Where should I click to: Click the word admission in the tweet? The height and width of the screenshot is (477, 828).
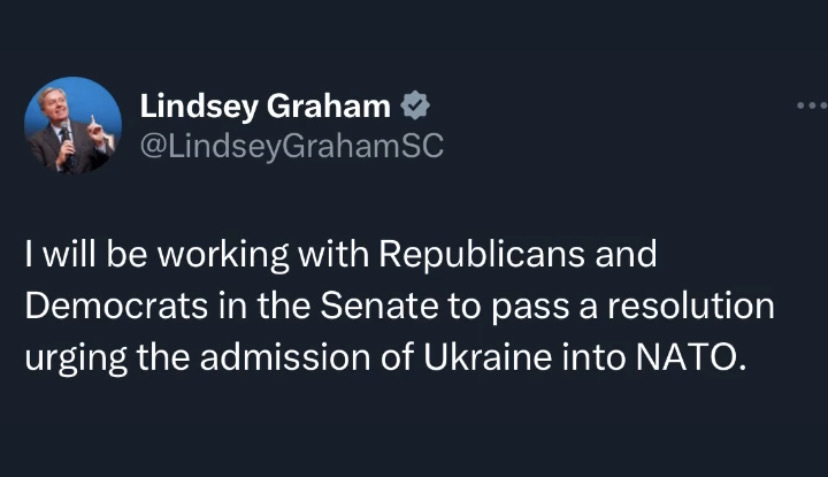285,358
